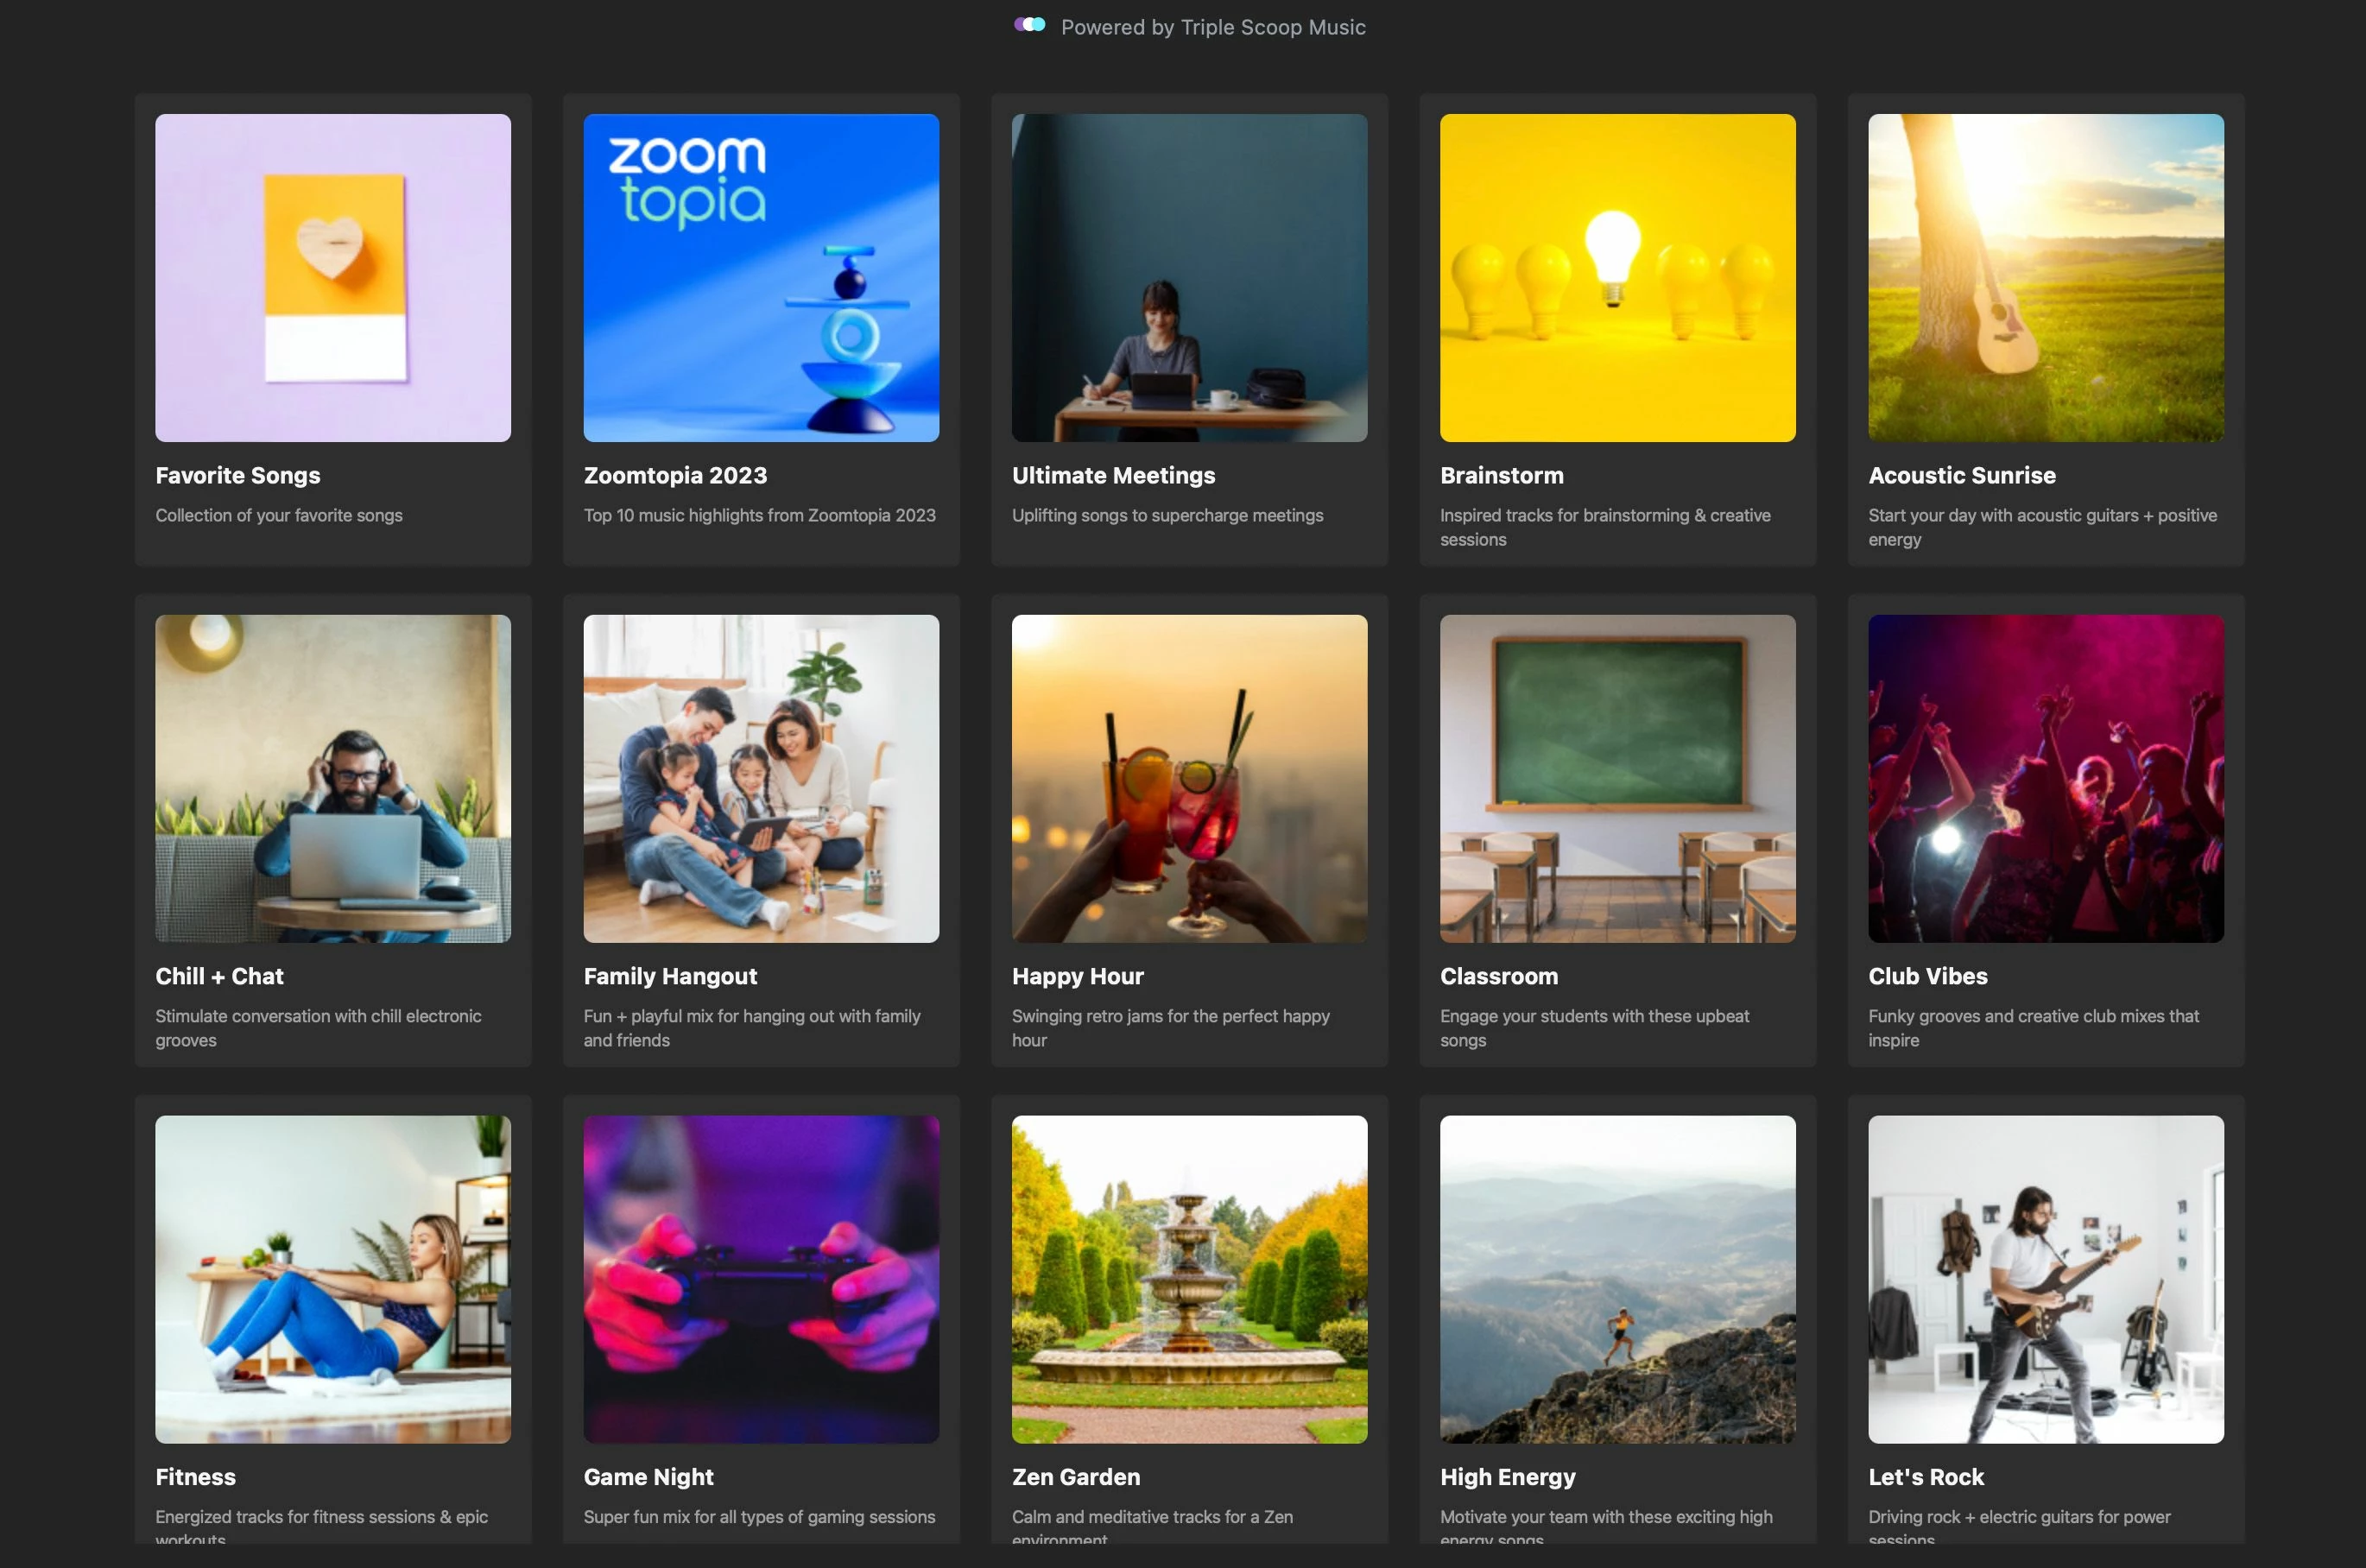
Task: Click the Triple Scoop Music logo icon
Action: point(1029,25)
